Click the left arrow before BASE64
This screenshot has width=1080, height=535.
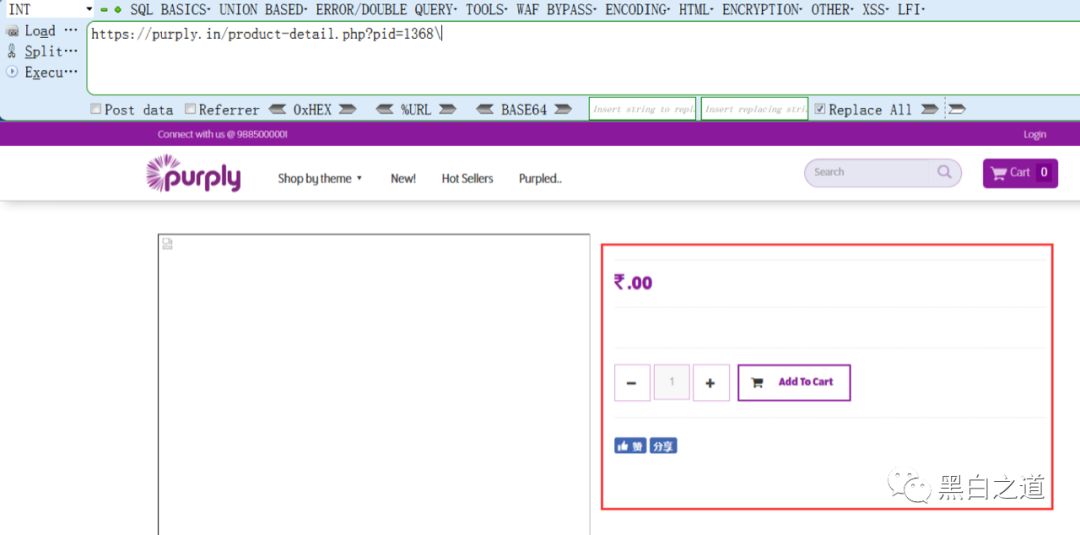(x=486, y=109)
